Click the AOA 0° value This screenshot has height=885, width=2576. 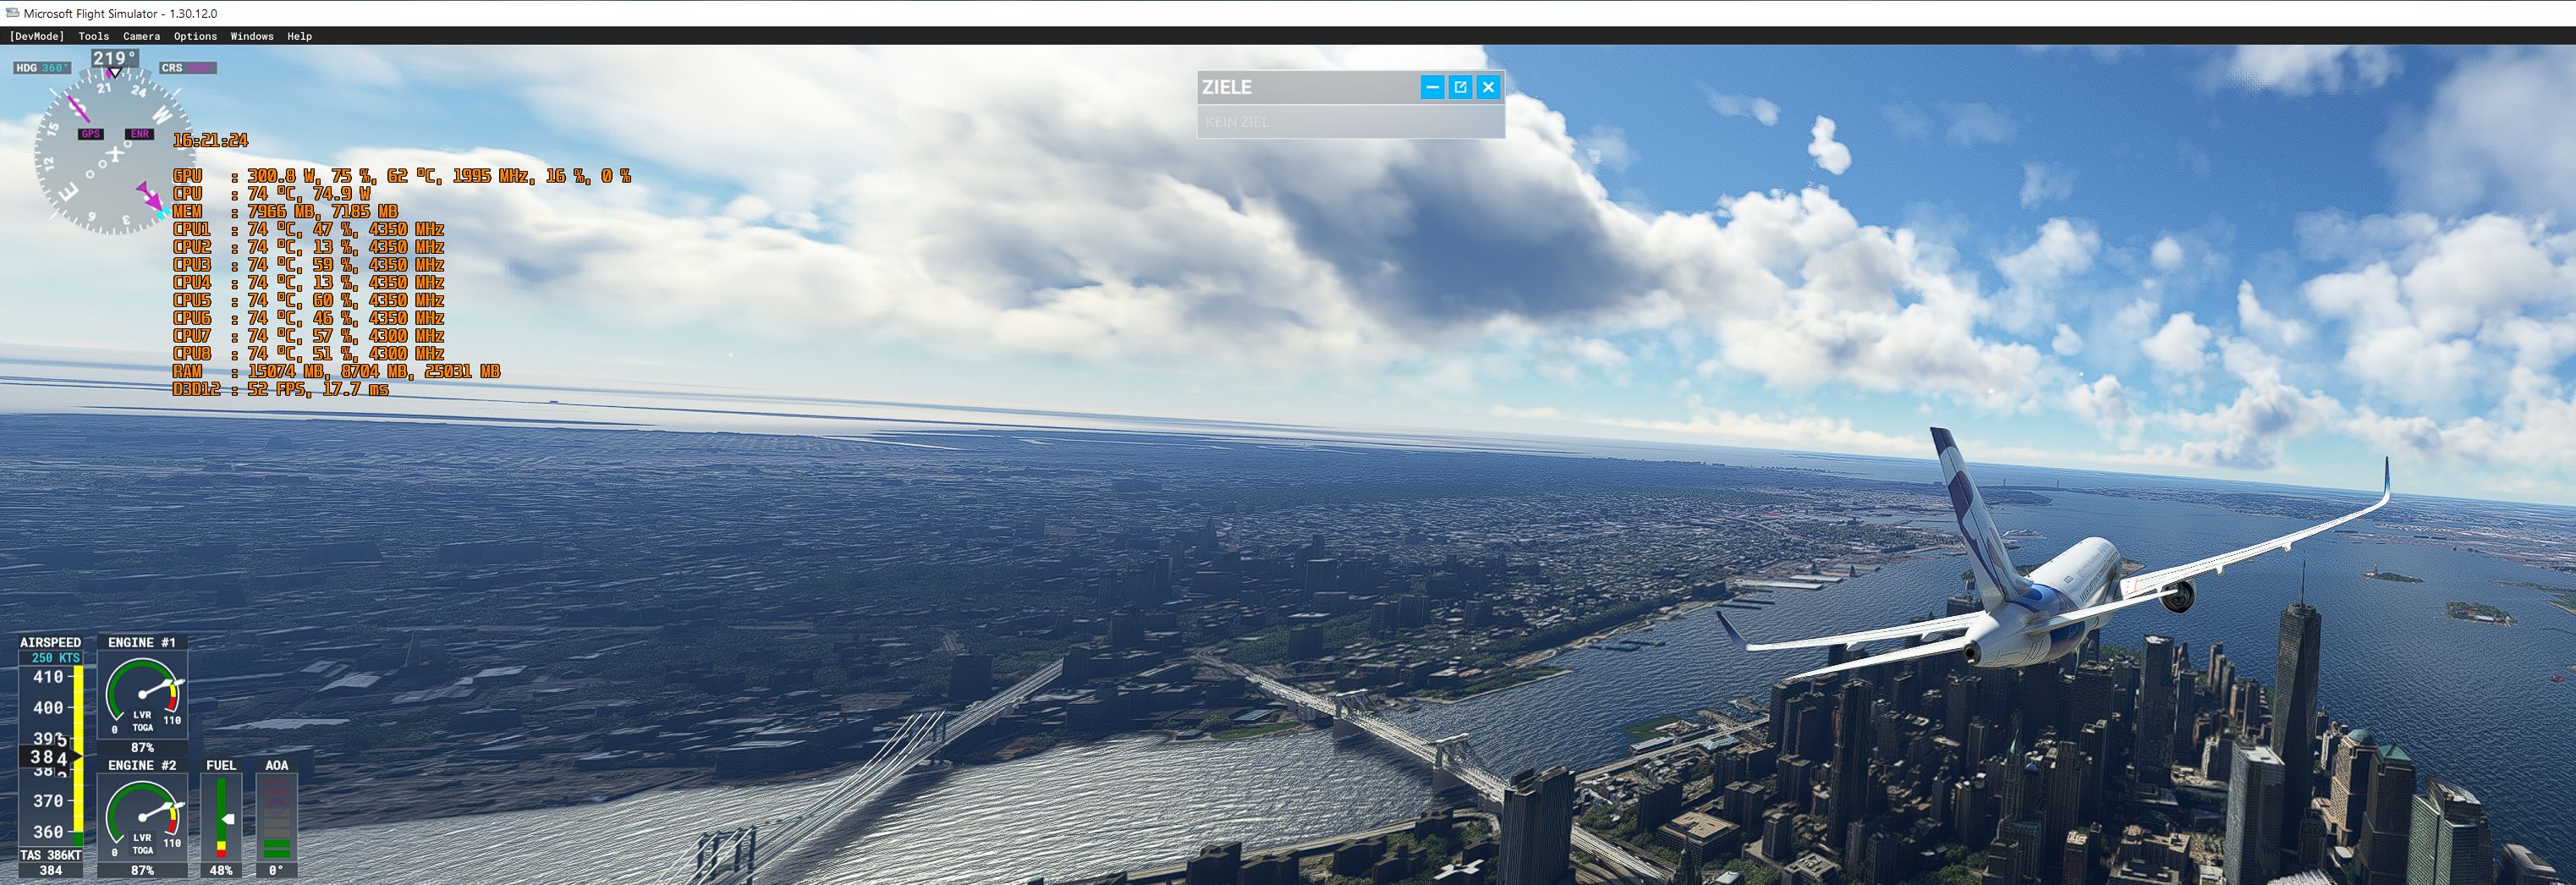coord(276,871)
